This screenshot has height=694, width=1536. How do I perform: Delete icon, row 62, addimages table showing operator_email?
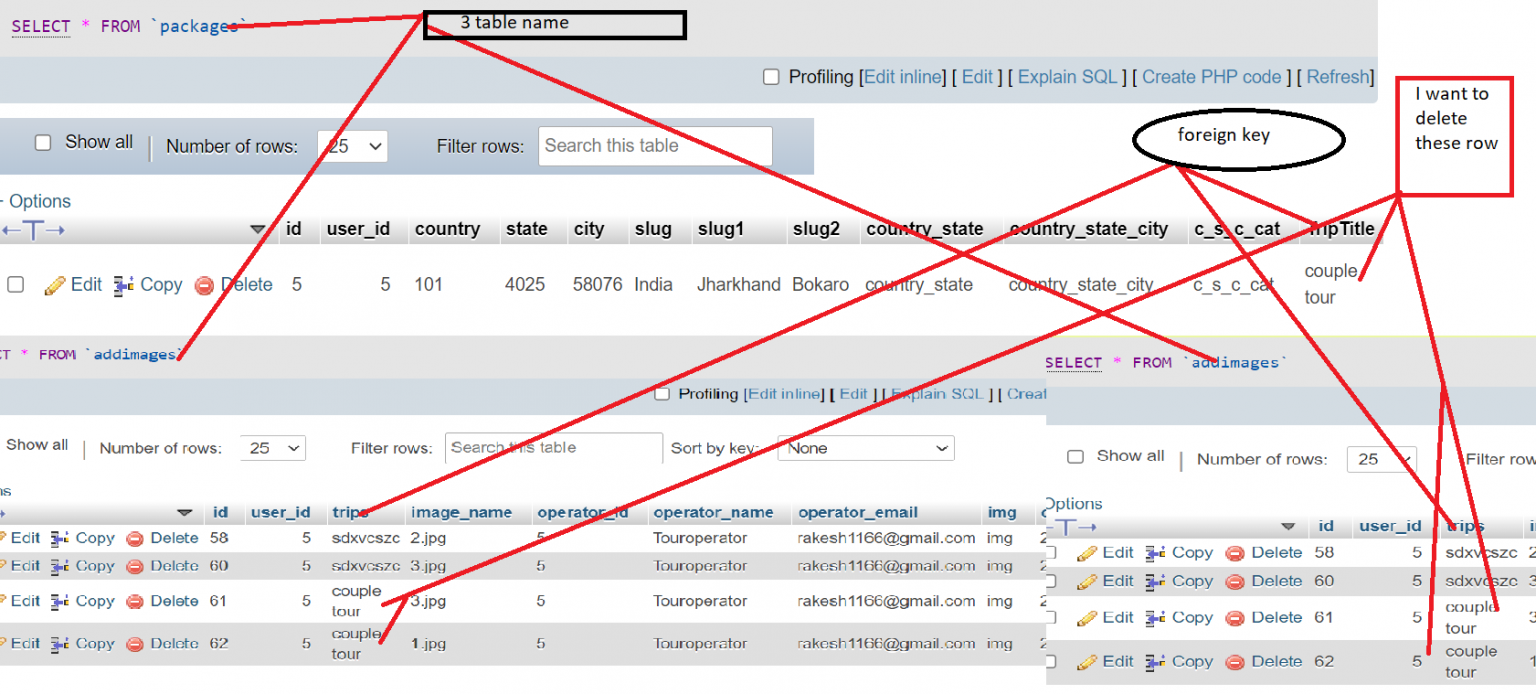click(x=135, y=644)
